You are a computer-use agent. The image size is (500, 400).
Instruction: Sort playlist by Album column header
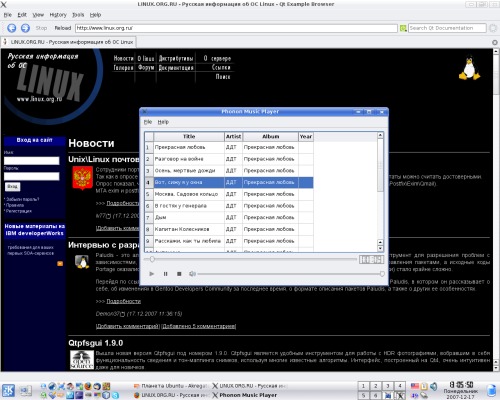click(x=270, y=137)
